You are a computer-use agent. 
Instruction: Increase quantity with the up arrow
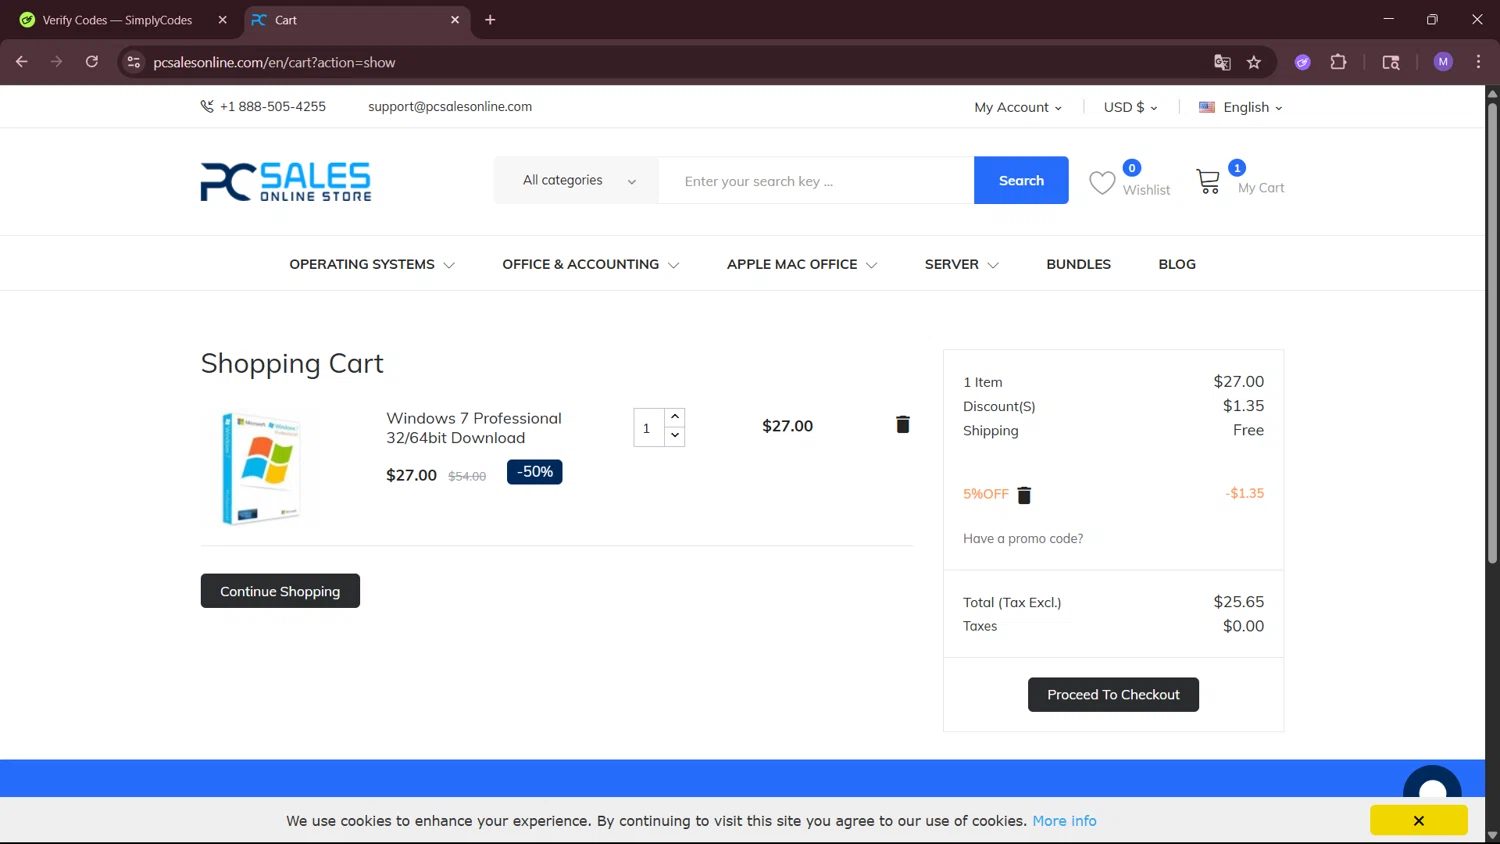(675, 417)
